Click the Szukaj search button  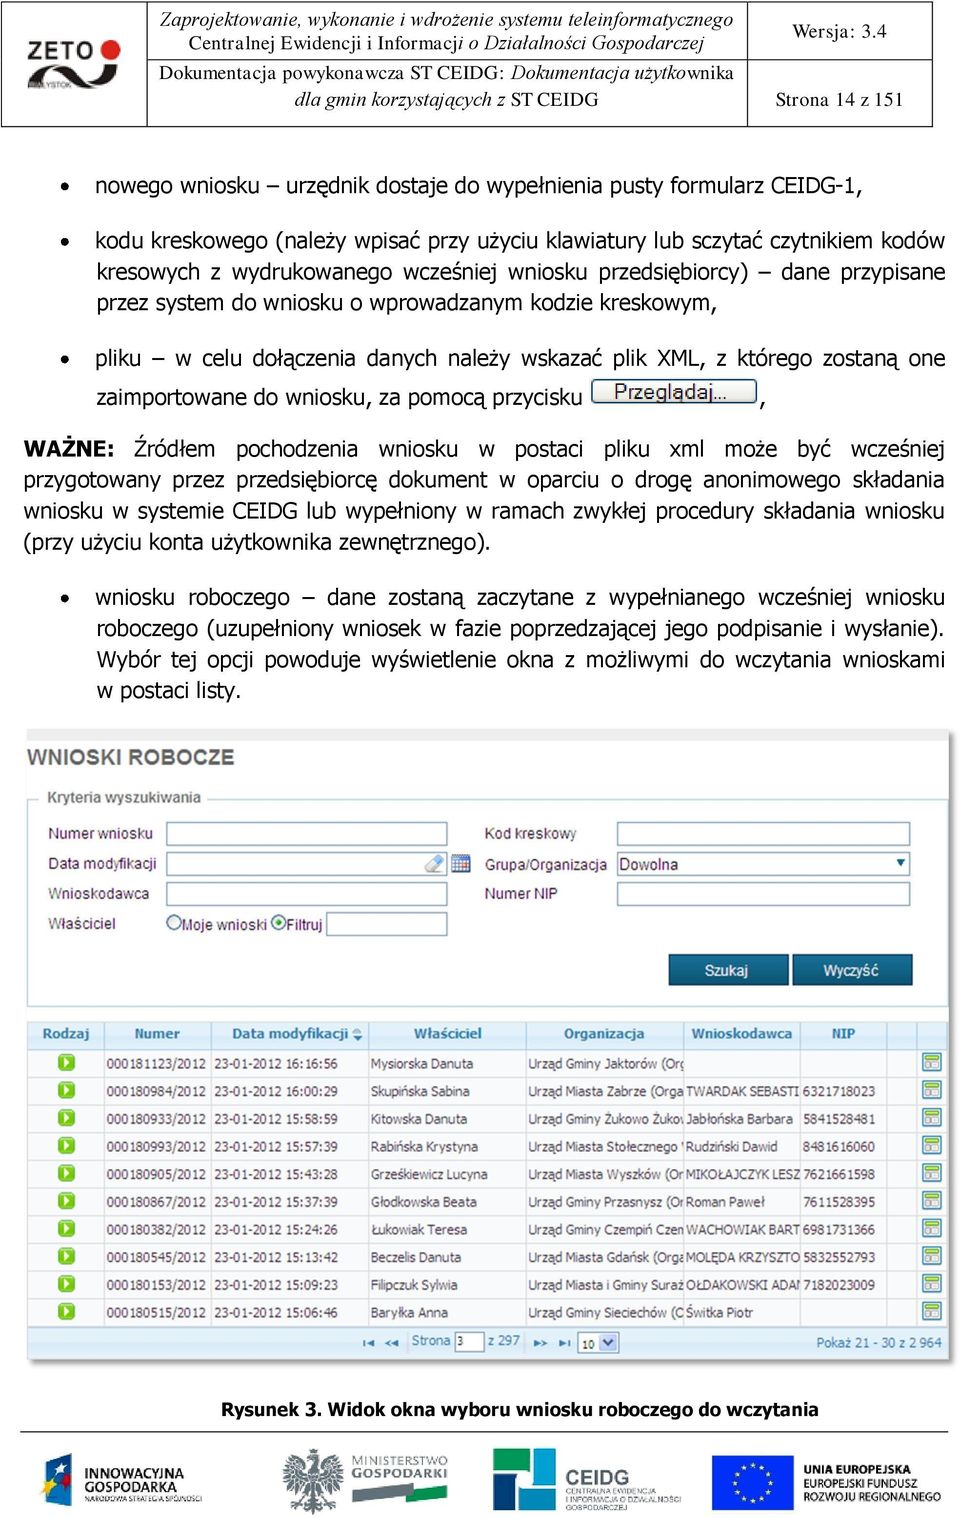point(728,970)
